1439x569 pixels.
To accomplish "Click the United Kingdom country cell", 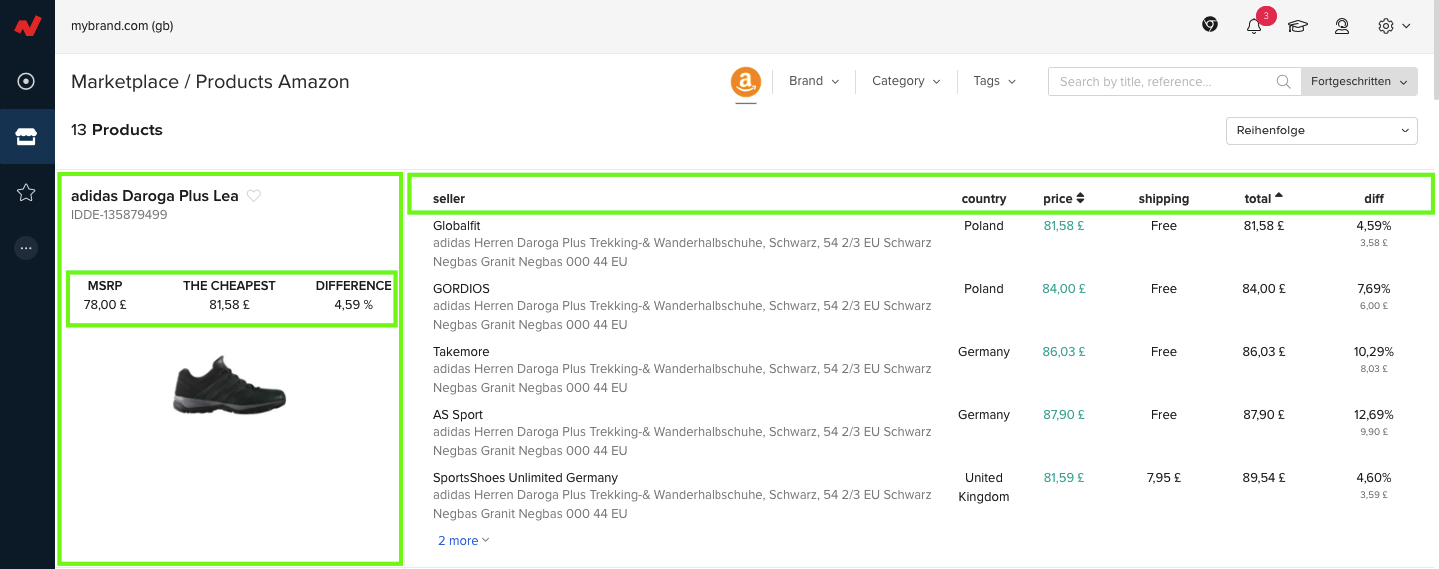I will pos(983,487).
